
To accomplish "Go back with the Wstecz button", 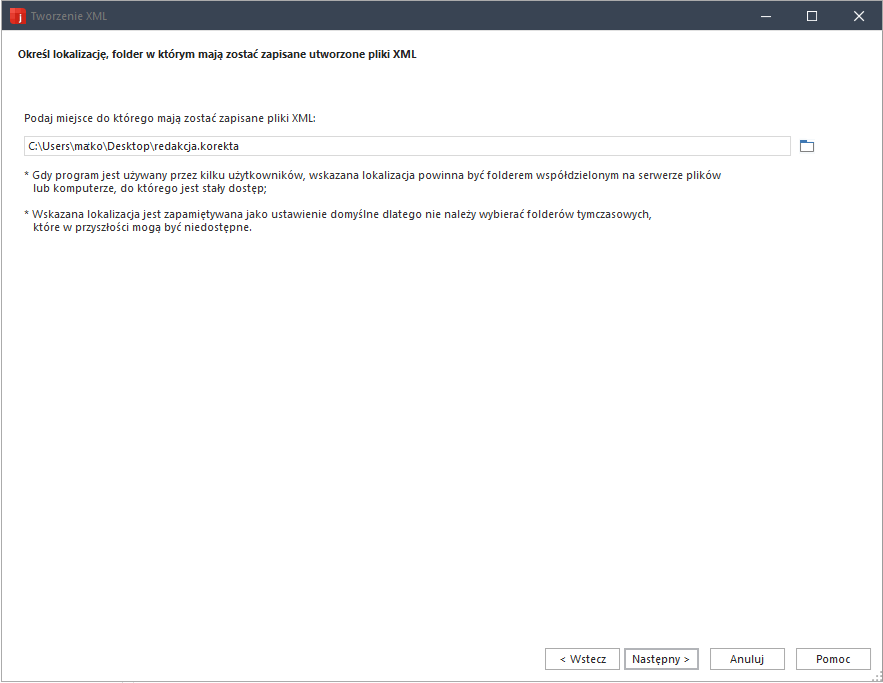I will pyautogui.click(x=582, y=659).
